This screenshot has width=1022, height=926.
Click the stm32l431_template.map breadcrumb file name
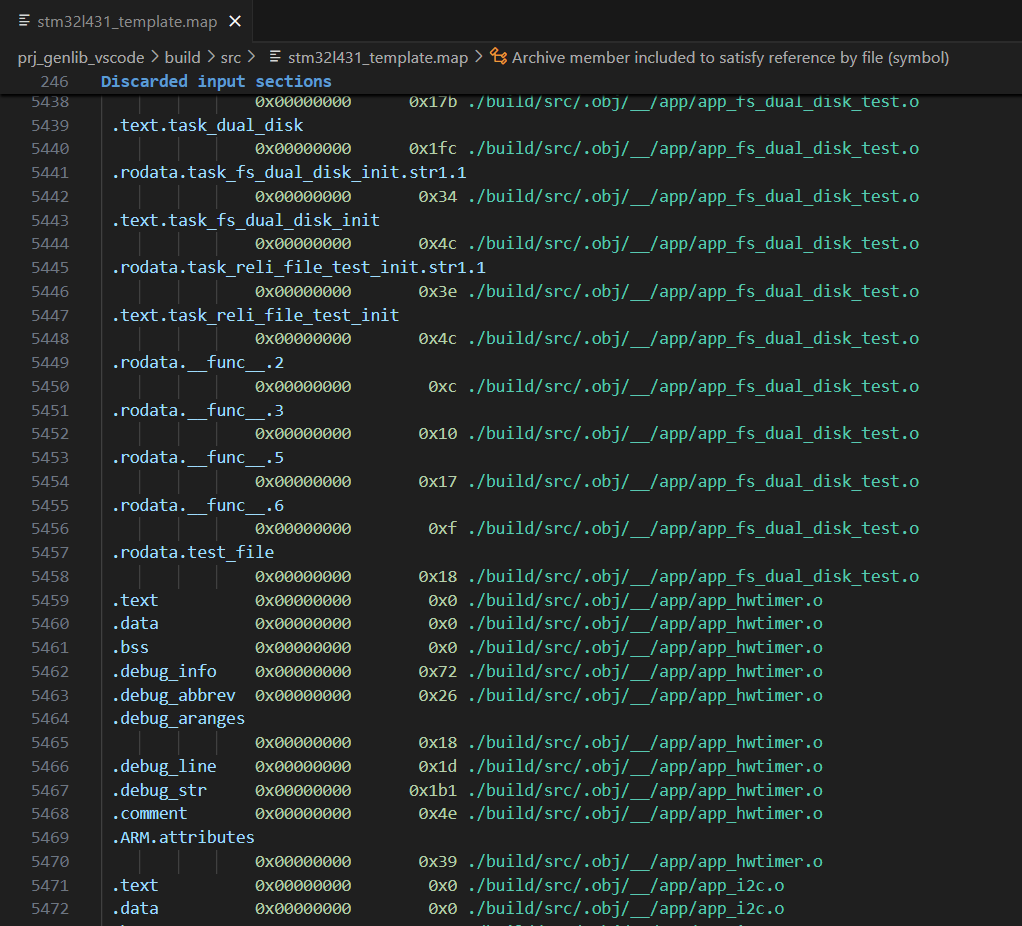point(377,58)
